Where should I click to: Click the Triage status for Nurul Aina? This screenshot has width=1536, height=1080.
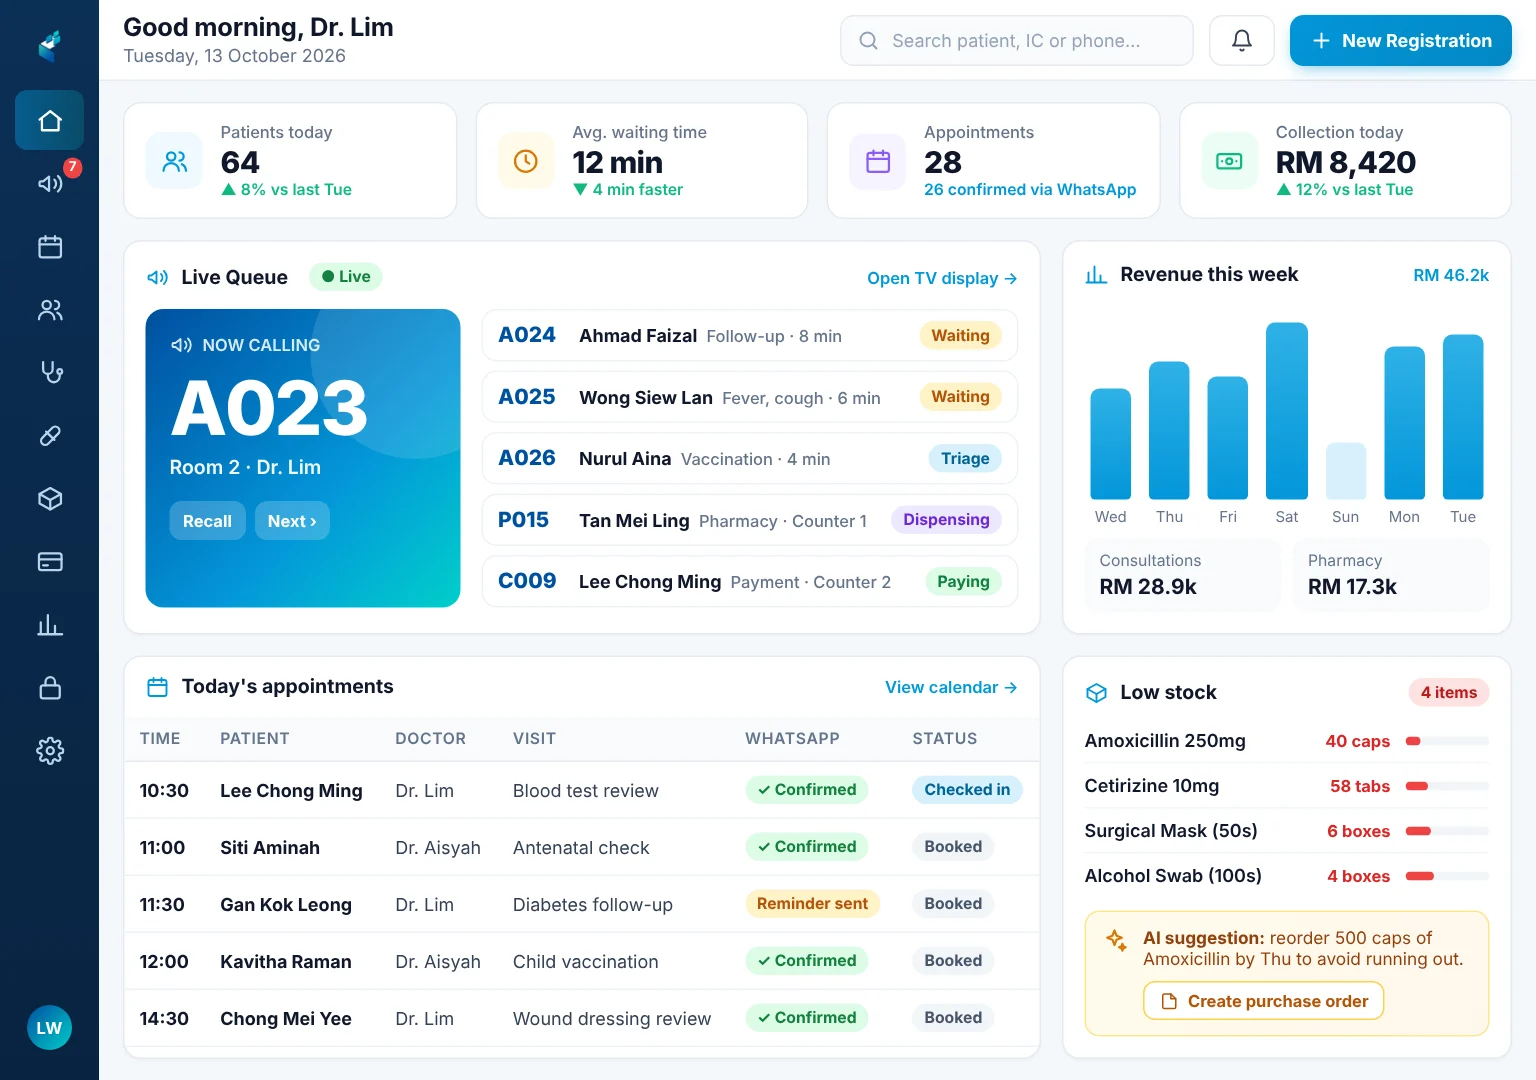point(965,459)
